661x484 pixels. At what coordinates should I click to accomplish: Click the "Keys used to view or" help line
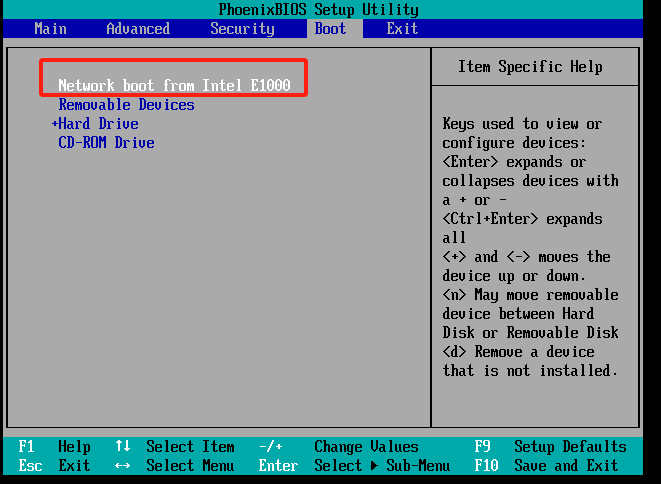click(x=522, y=124)
